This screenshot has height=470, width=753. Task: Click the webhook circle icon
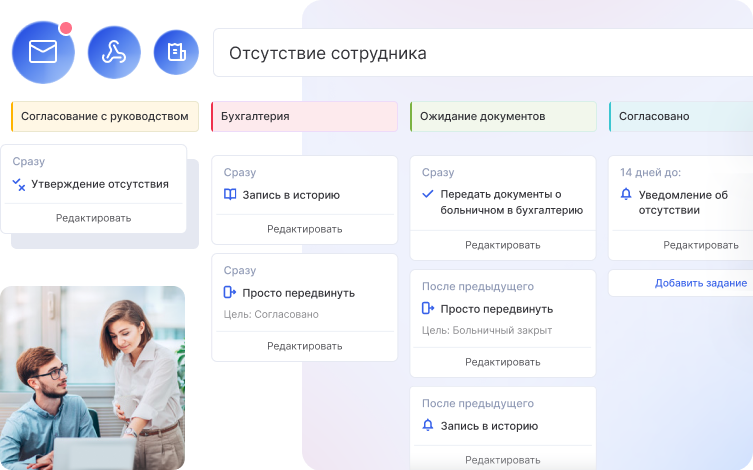click(114, 52)
